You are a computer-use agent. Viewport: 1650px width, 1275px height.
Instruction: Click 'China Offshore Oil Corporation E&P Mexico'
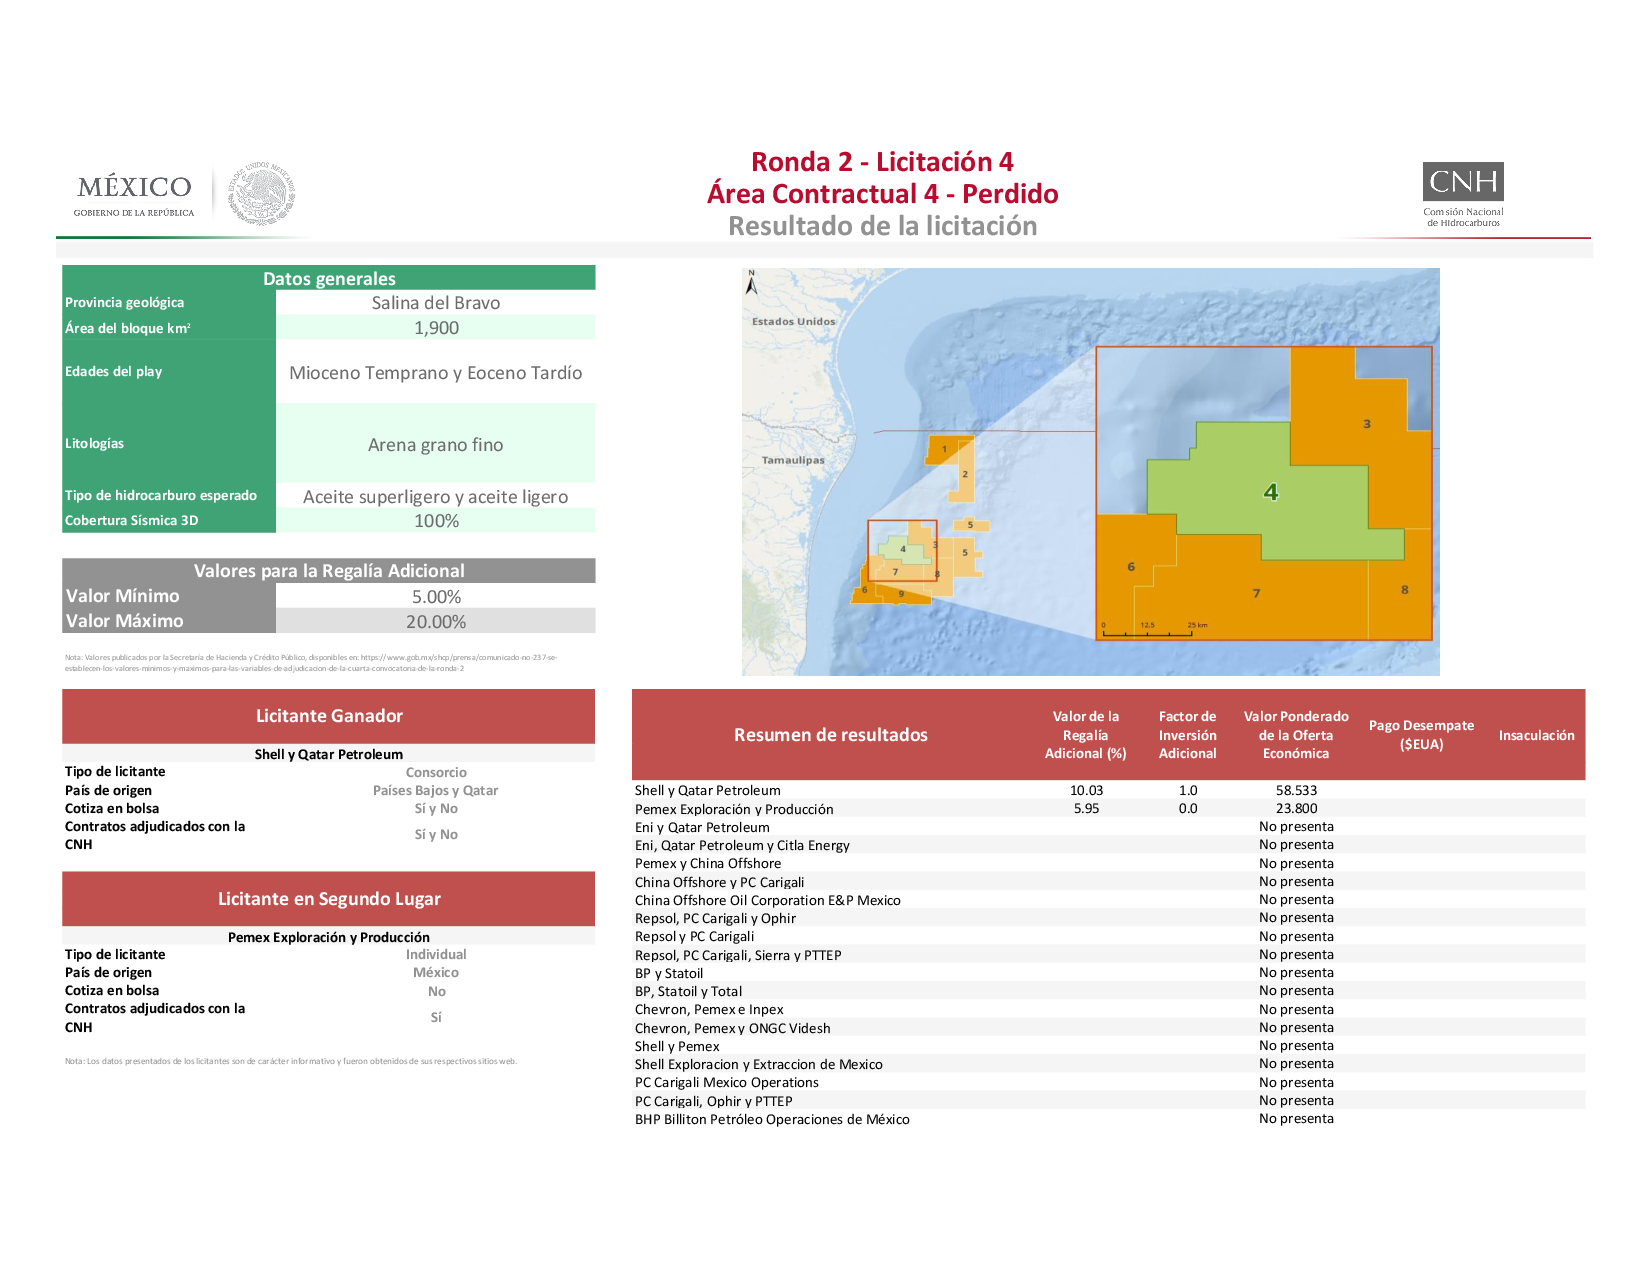[767, 901]
